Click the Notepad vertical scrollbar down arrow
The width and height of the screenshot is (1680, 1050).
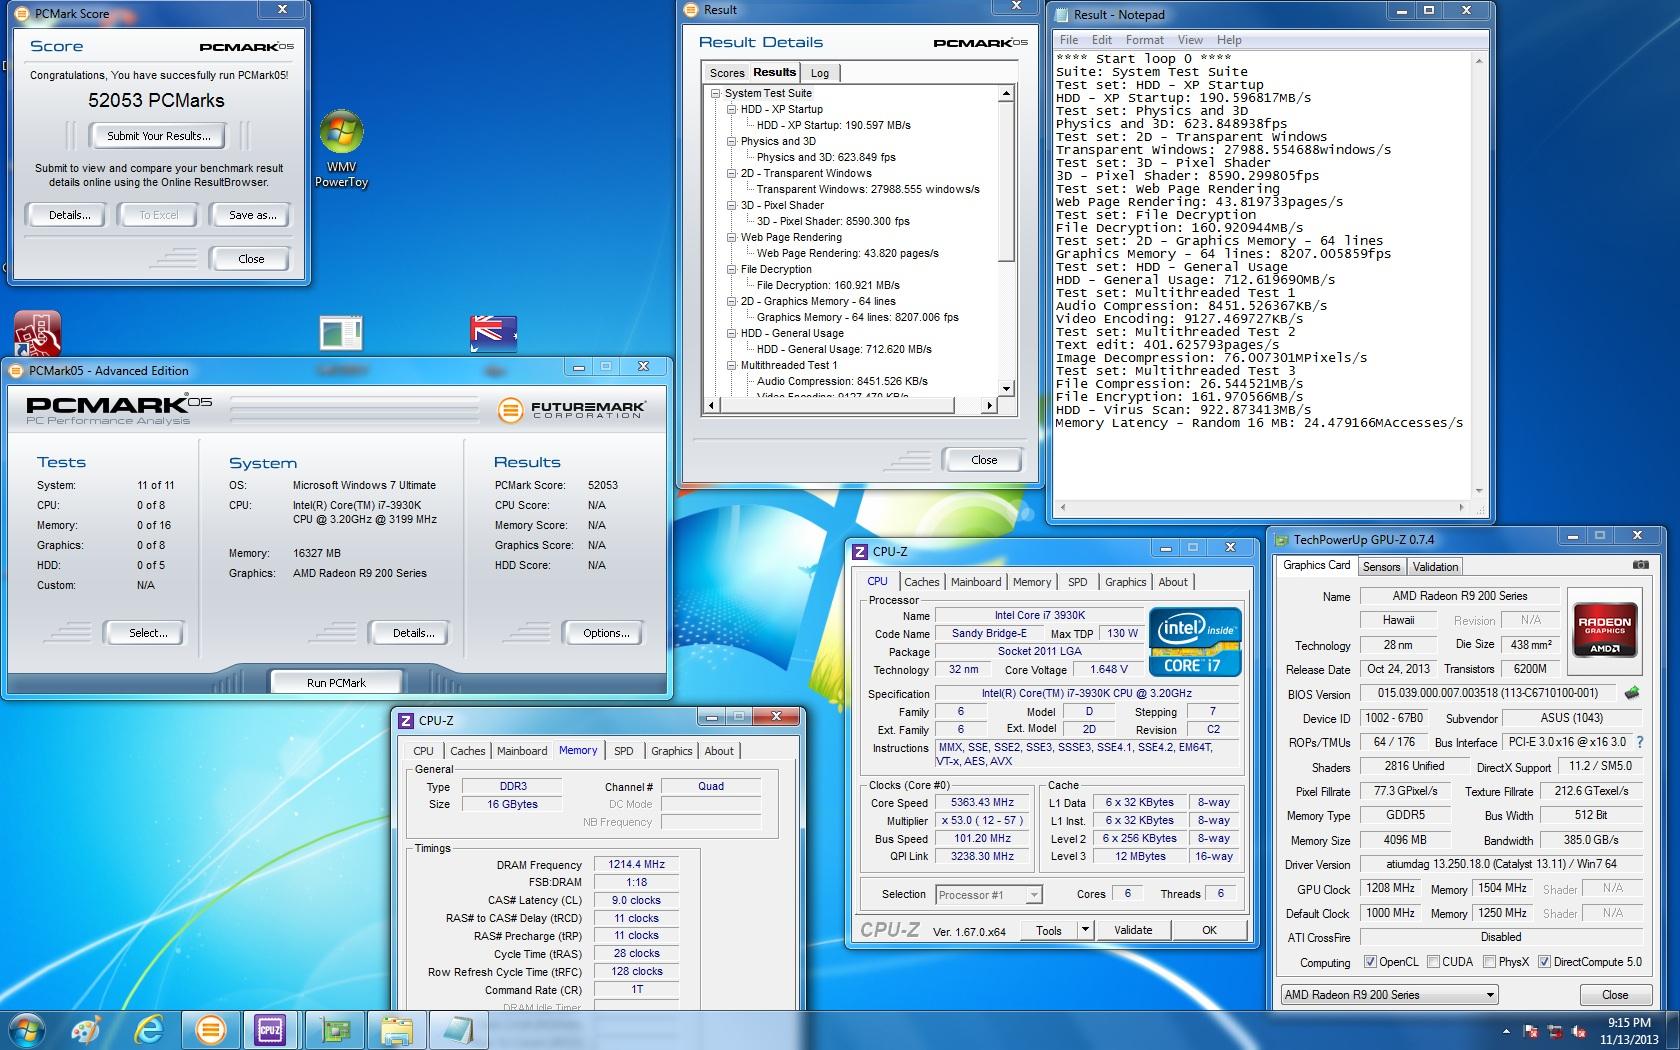pyautogui.click(x=1479, y=491)
